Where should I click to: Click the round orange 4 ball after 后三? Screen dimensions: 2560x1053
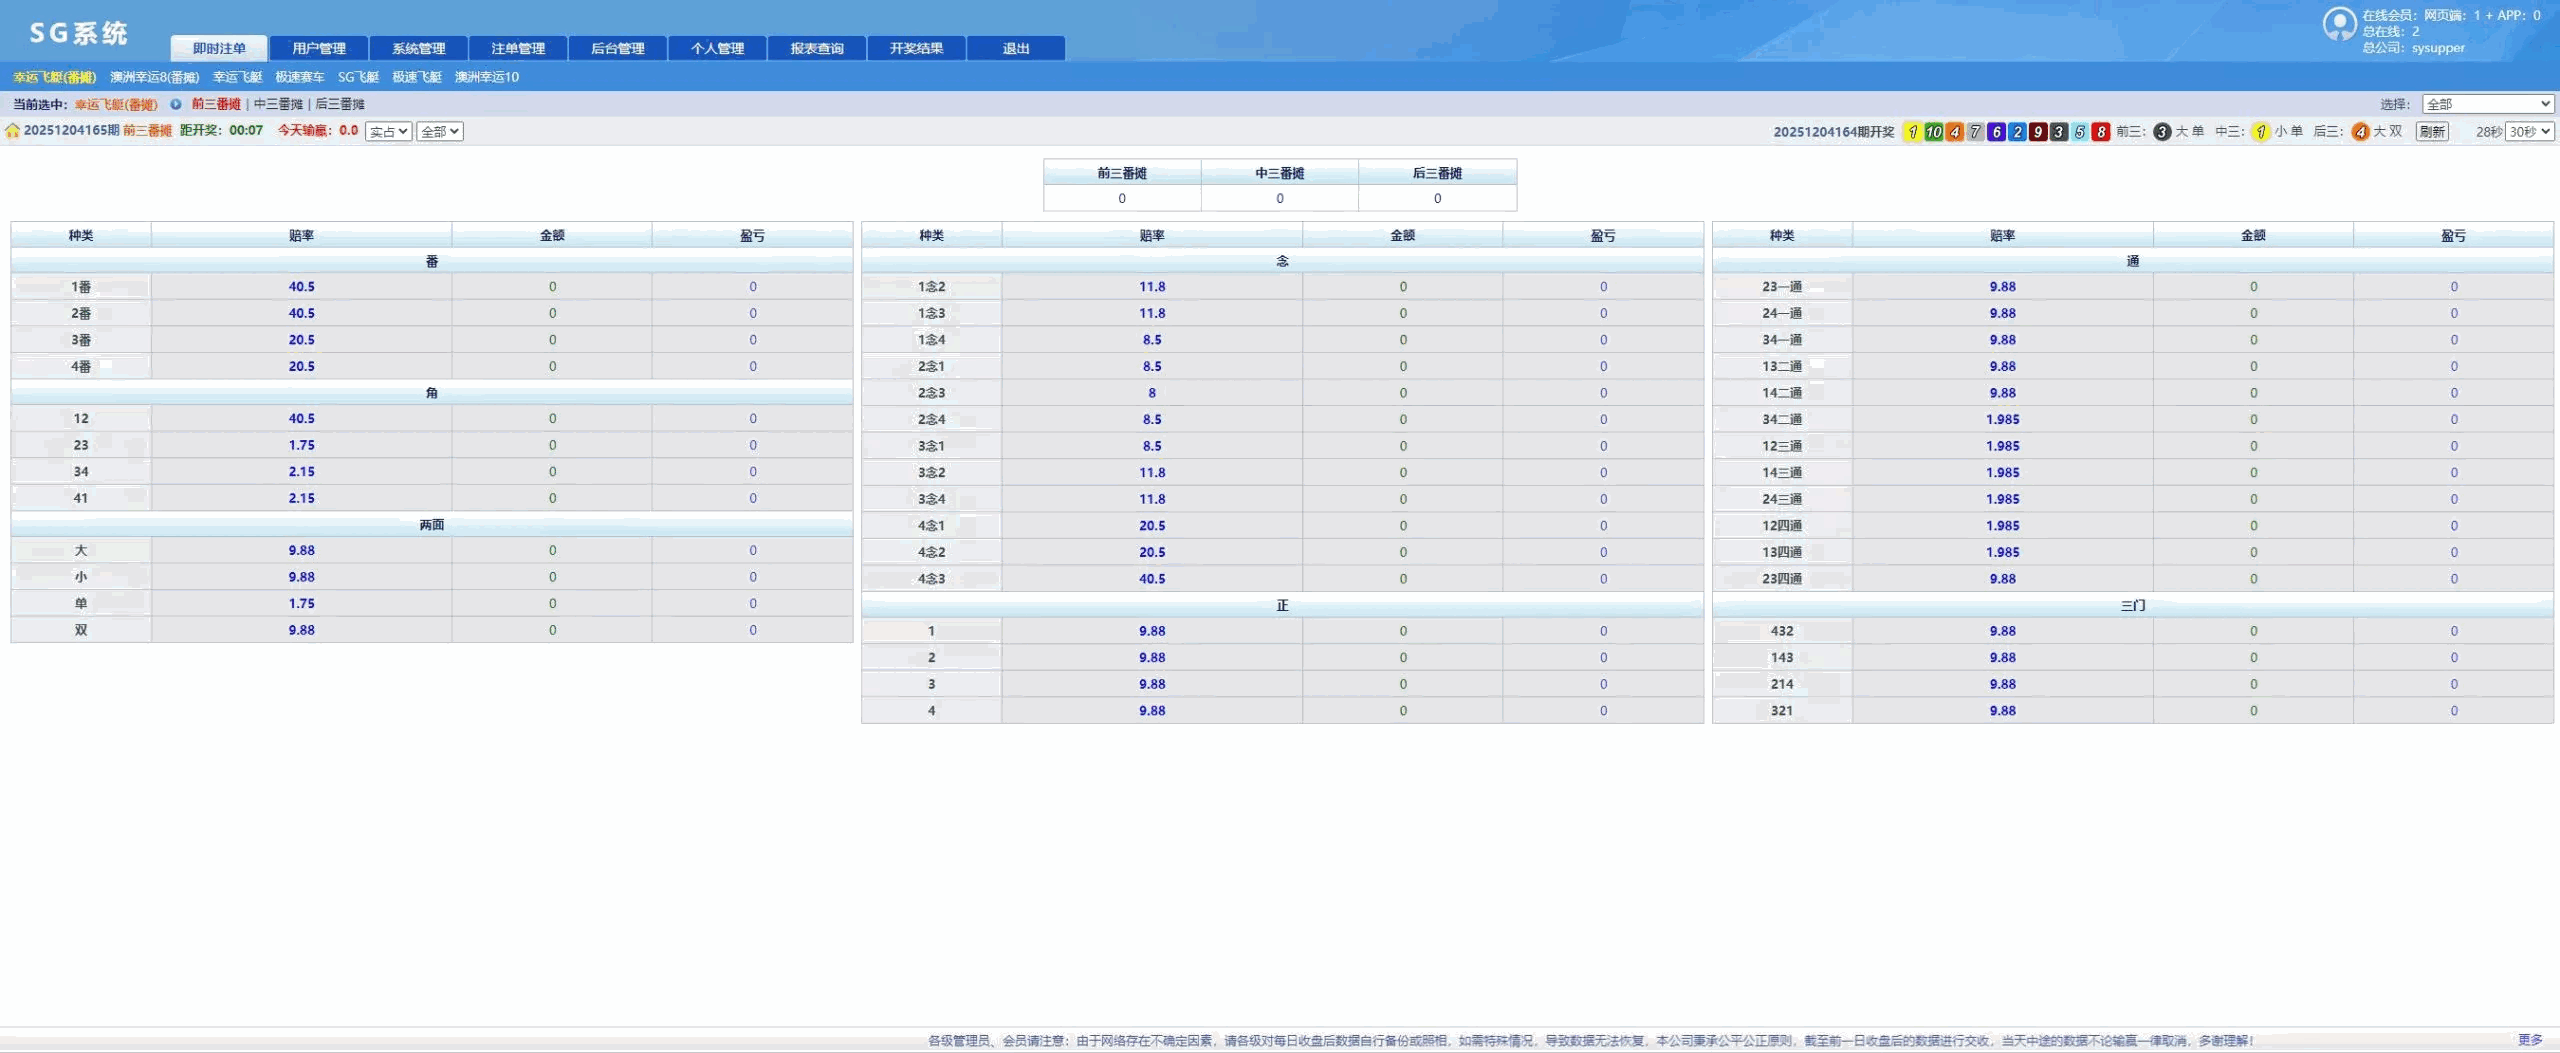(2360, 132)
